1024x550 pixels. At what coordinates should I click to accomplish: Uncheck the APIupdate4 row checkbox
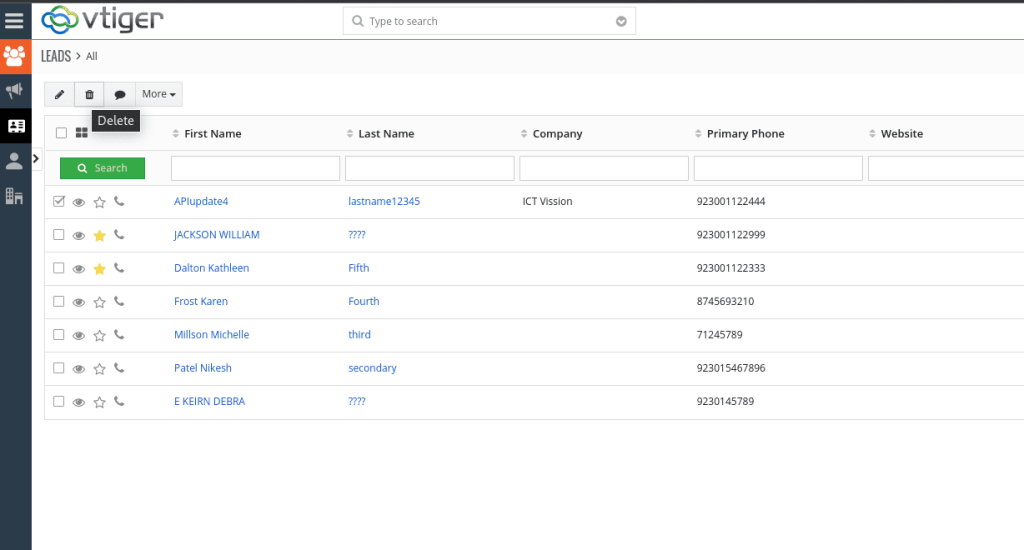tap(59, 201)
